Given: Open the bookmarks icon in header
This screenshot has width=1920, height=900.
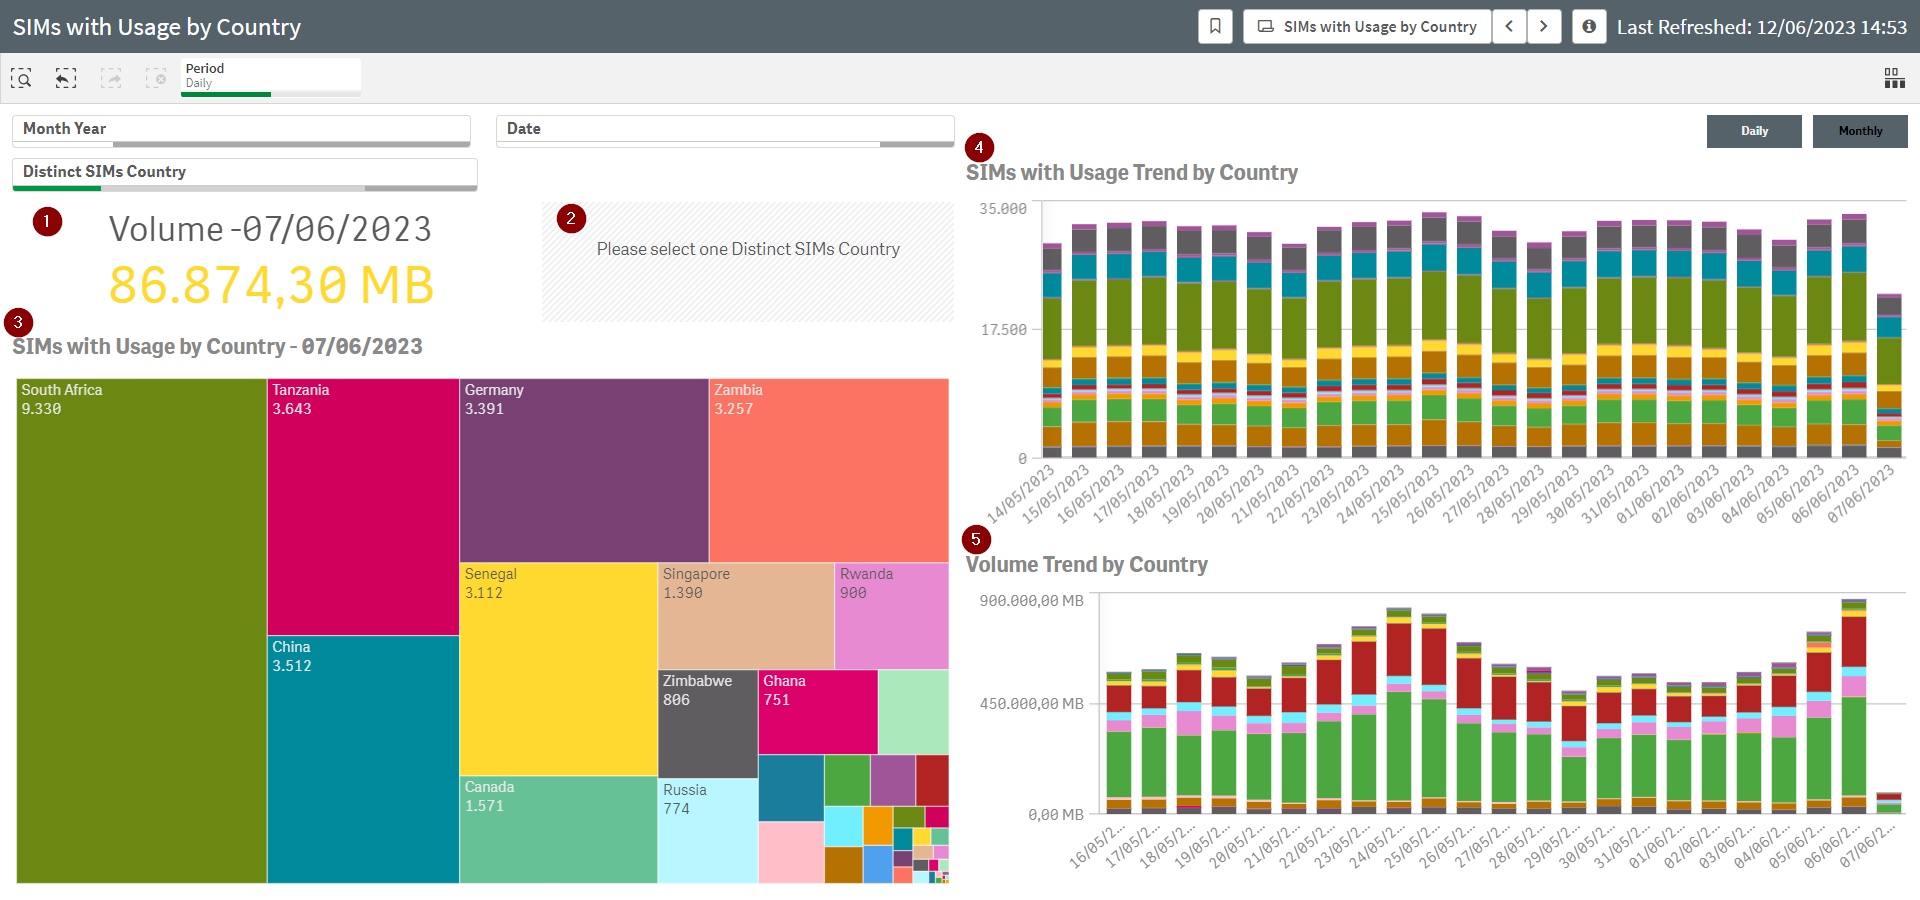Looking at the screenshot, I should click(1215, 27).
